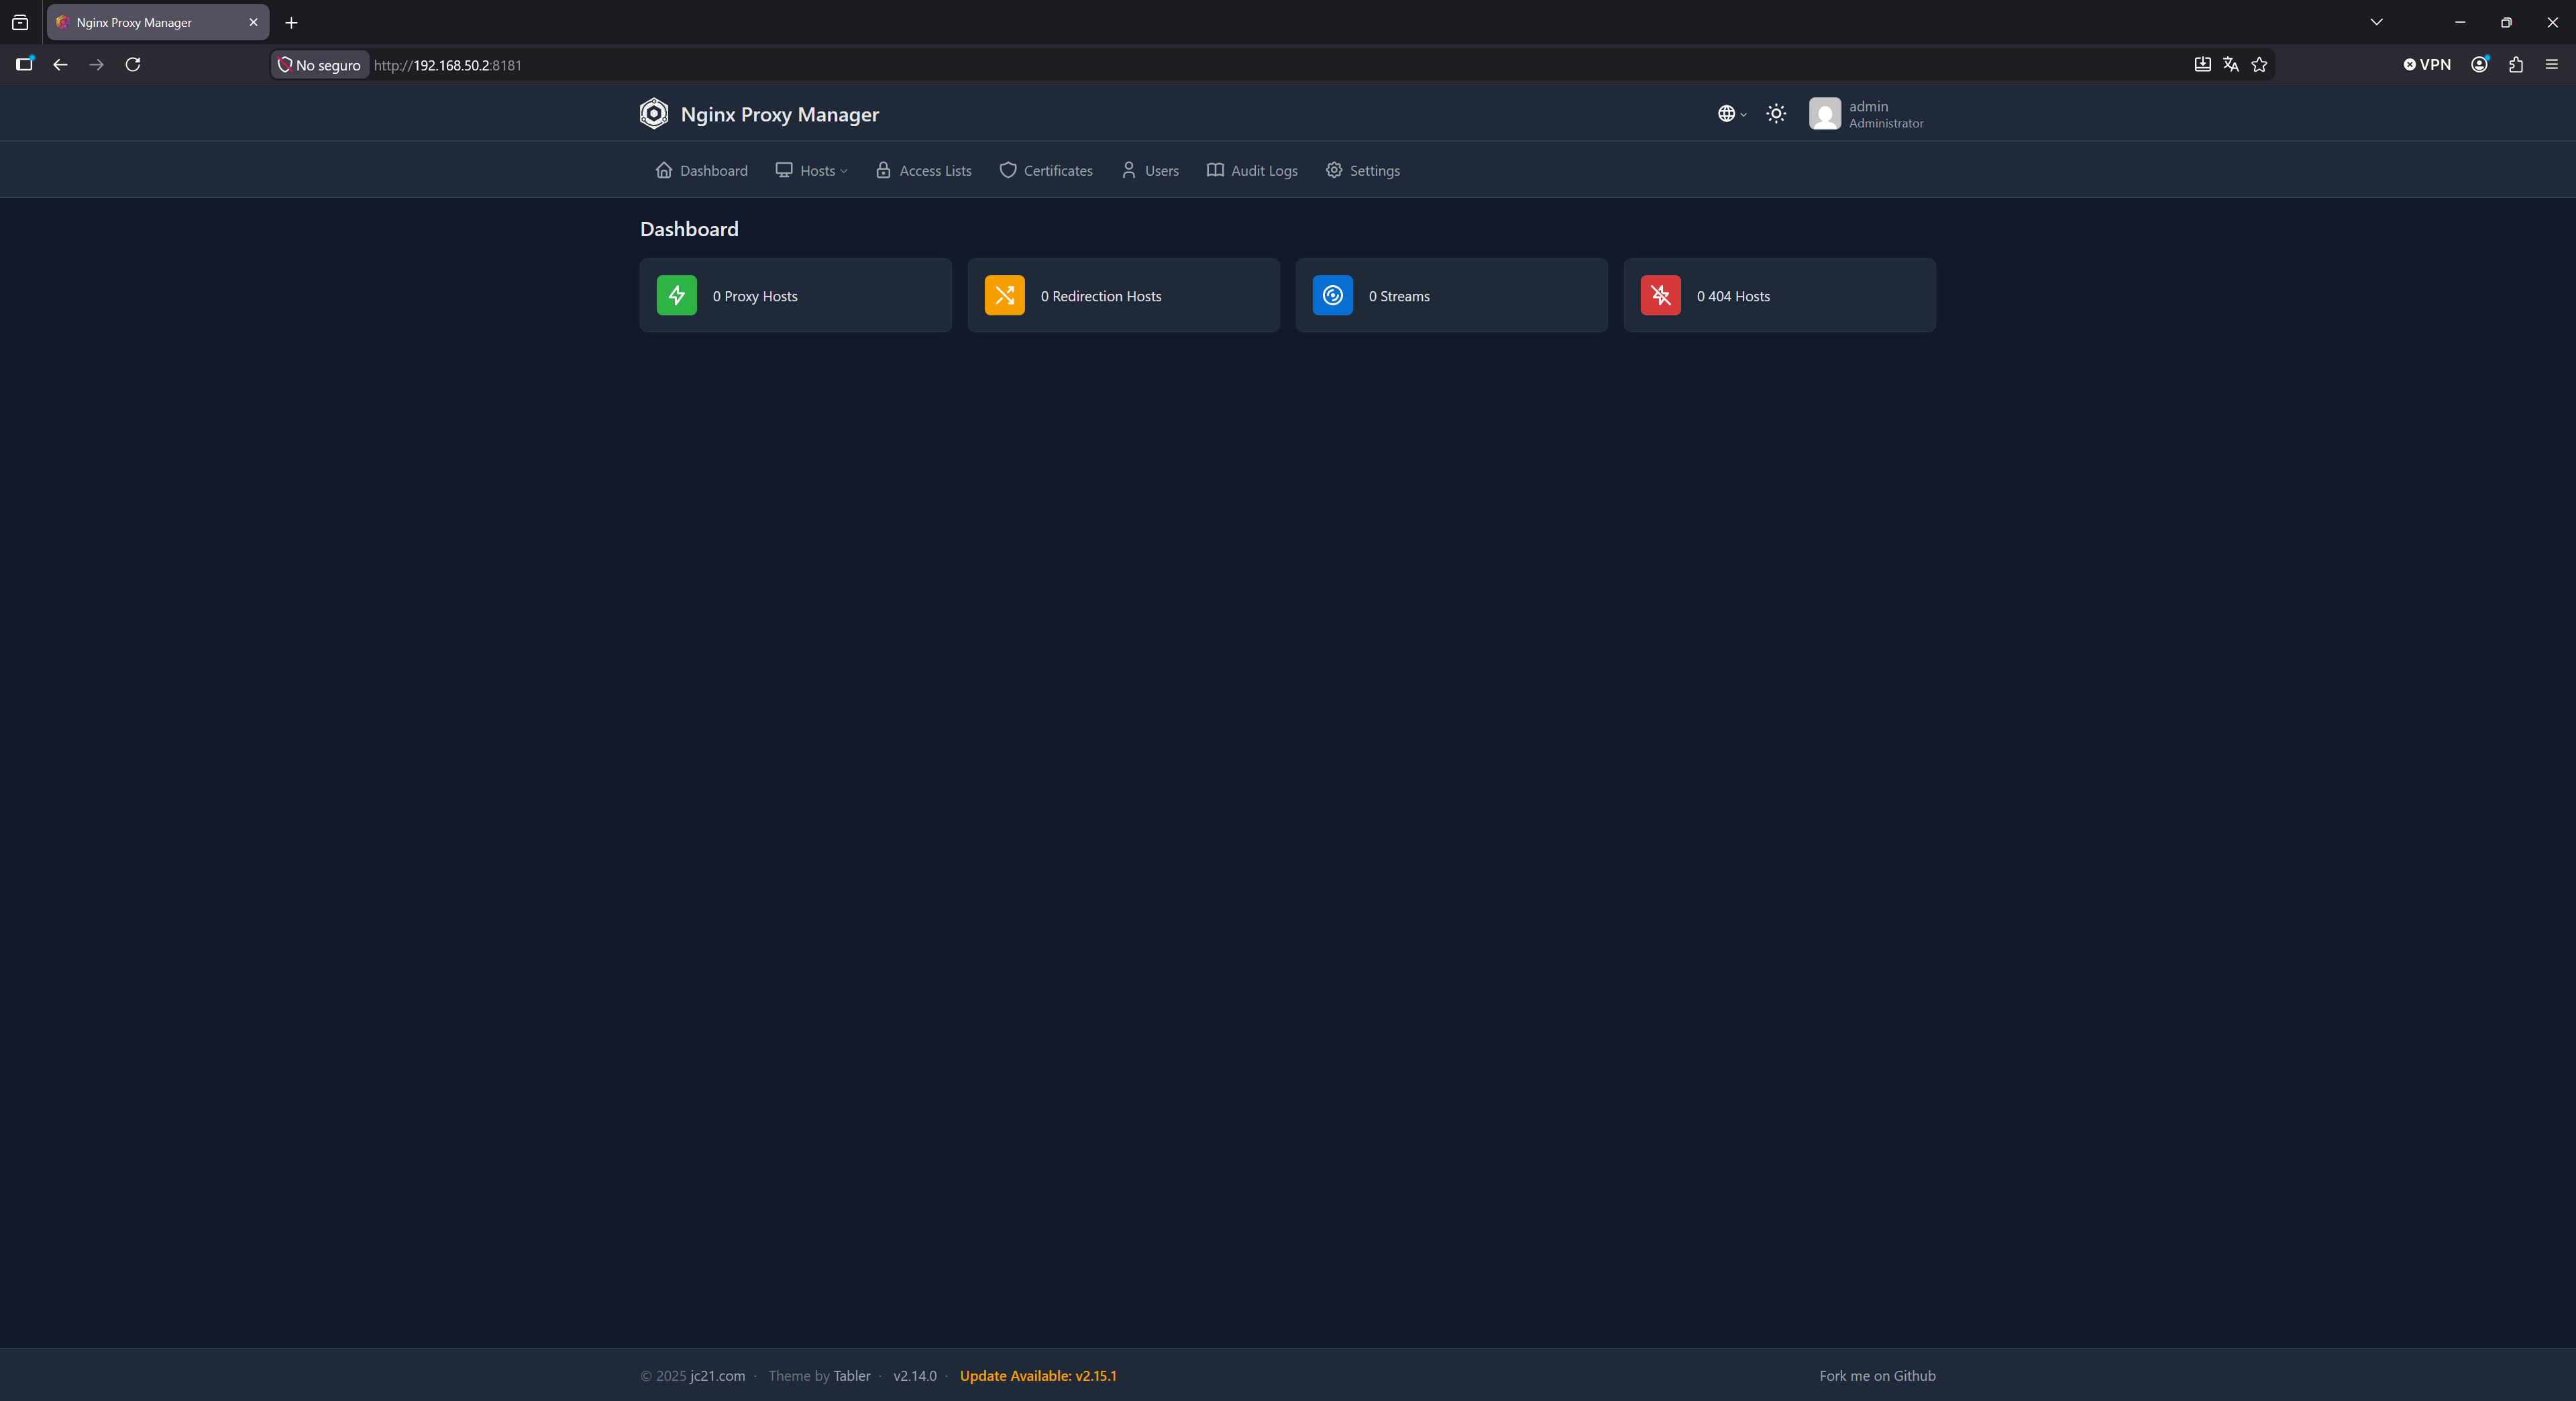The image size is (2576, 1401).
Task: Open the tab history workspace icon
Action: coord(20,22)
